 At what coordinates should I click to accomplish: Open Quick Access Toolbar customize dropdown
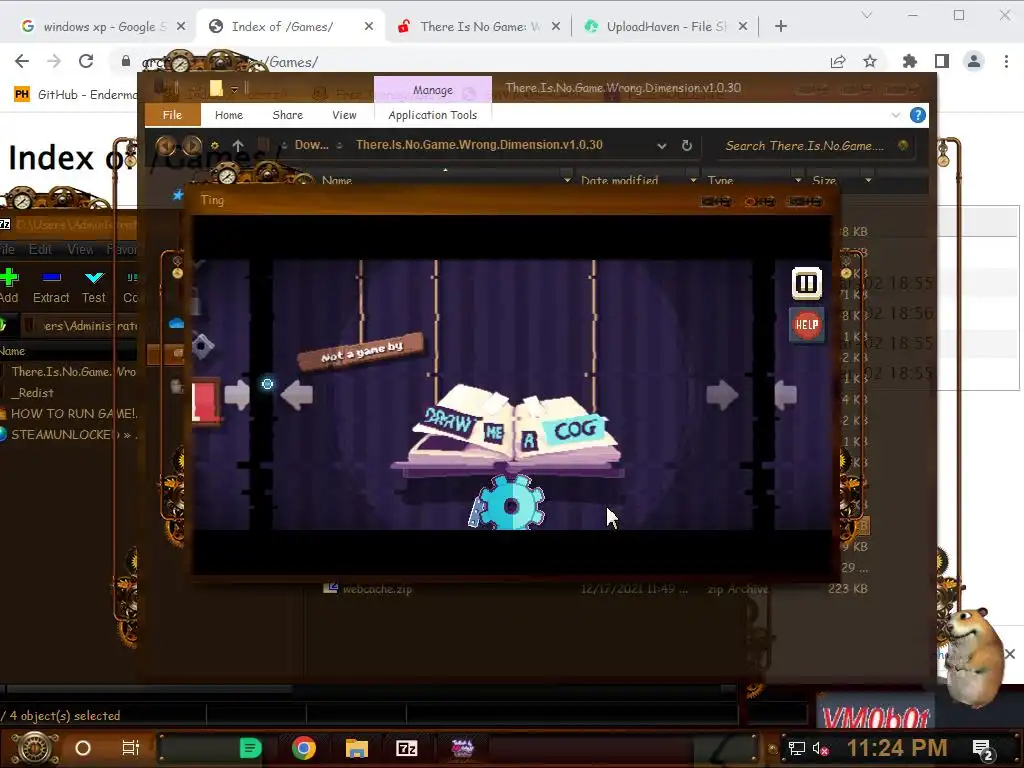click(234, 89)
